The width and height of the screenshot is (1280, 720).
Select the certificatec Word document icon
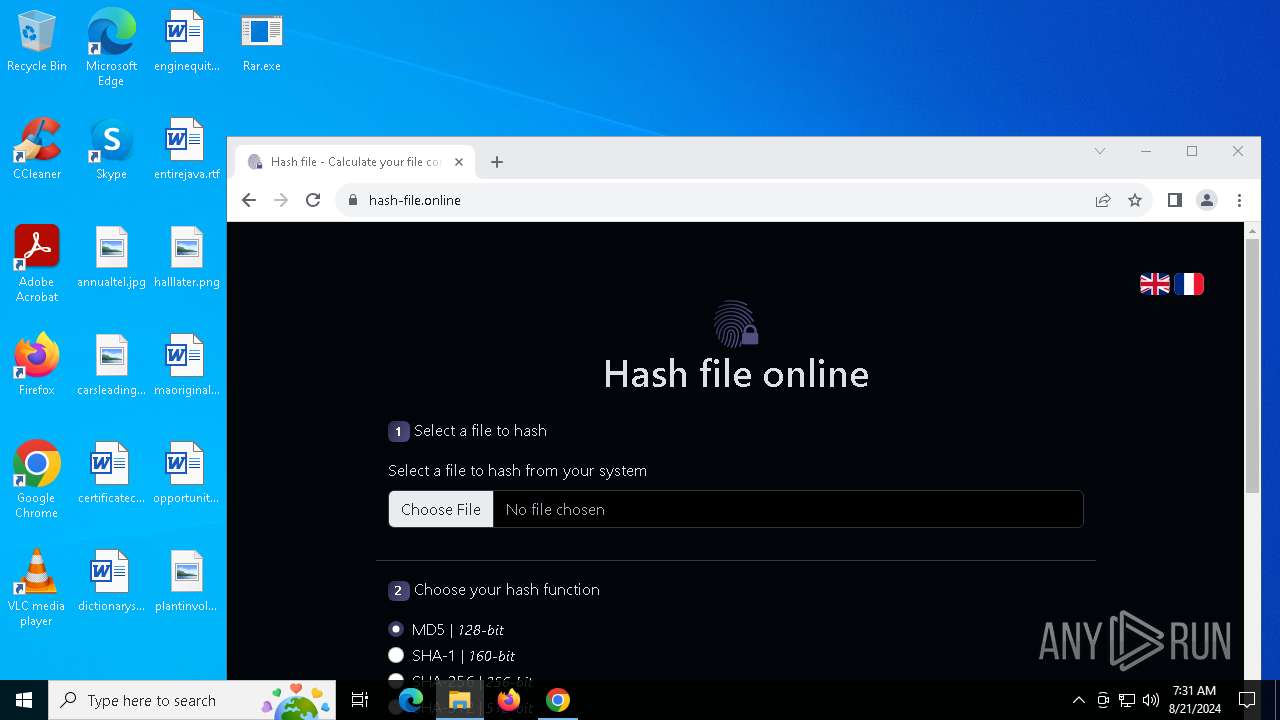(x=111, y=474)
